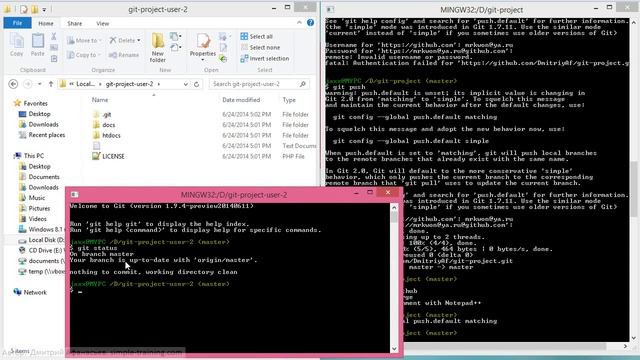This screenshot has width=640, height=360.
Task: Click the History icon in the Open group
Action: tap(223, 59)
